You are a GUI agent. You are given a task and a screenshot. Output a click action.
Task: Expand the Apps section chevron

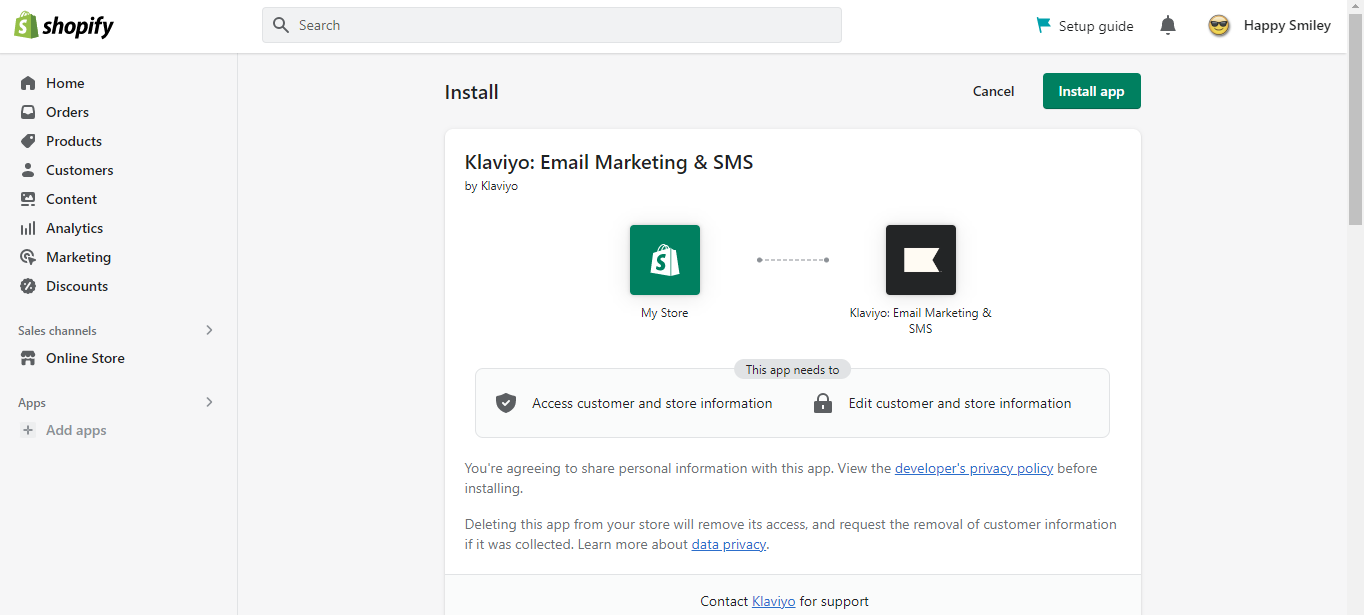(x=209, y=402)
